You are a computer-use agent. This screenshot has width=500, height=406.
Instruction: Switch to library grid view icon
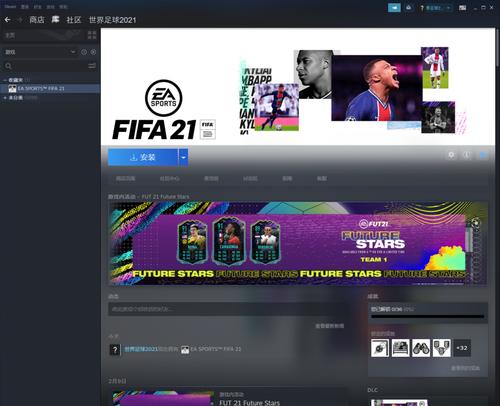(92, 35)
